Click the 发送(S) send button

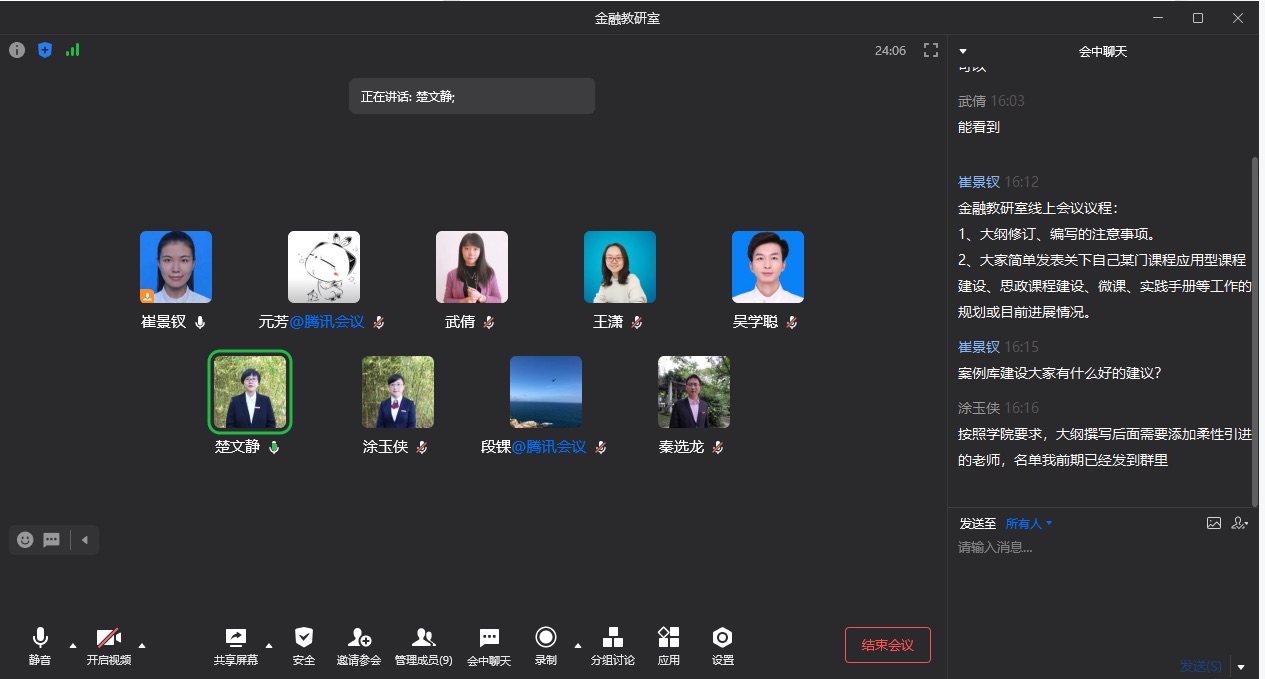coord(1200,666)
